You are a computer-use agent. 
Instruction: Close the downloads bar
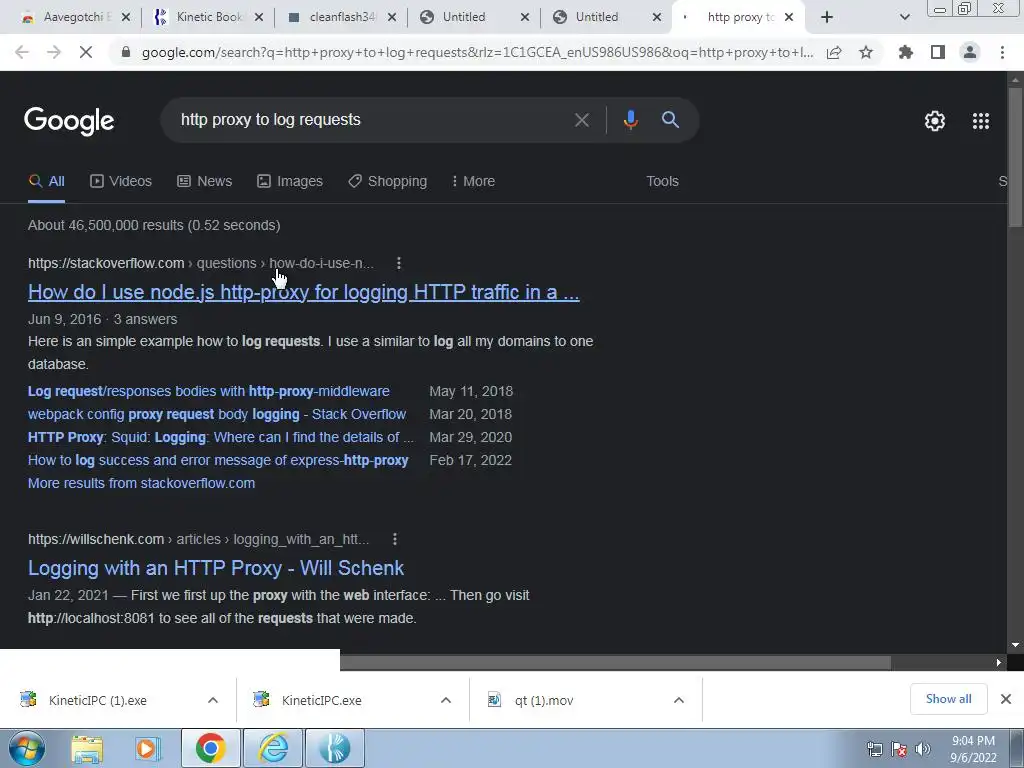(1006, 699)
